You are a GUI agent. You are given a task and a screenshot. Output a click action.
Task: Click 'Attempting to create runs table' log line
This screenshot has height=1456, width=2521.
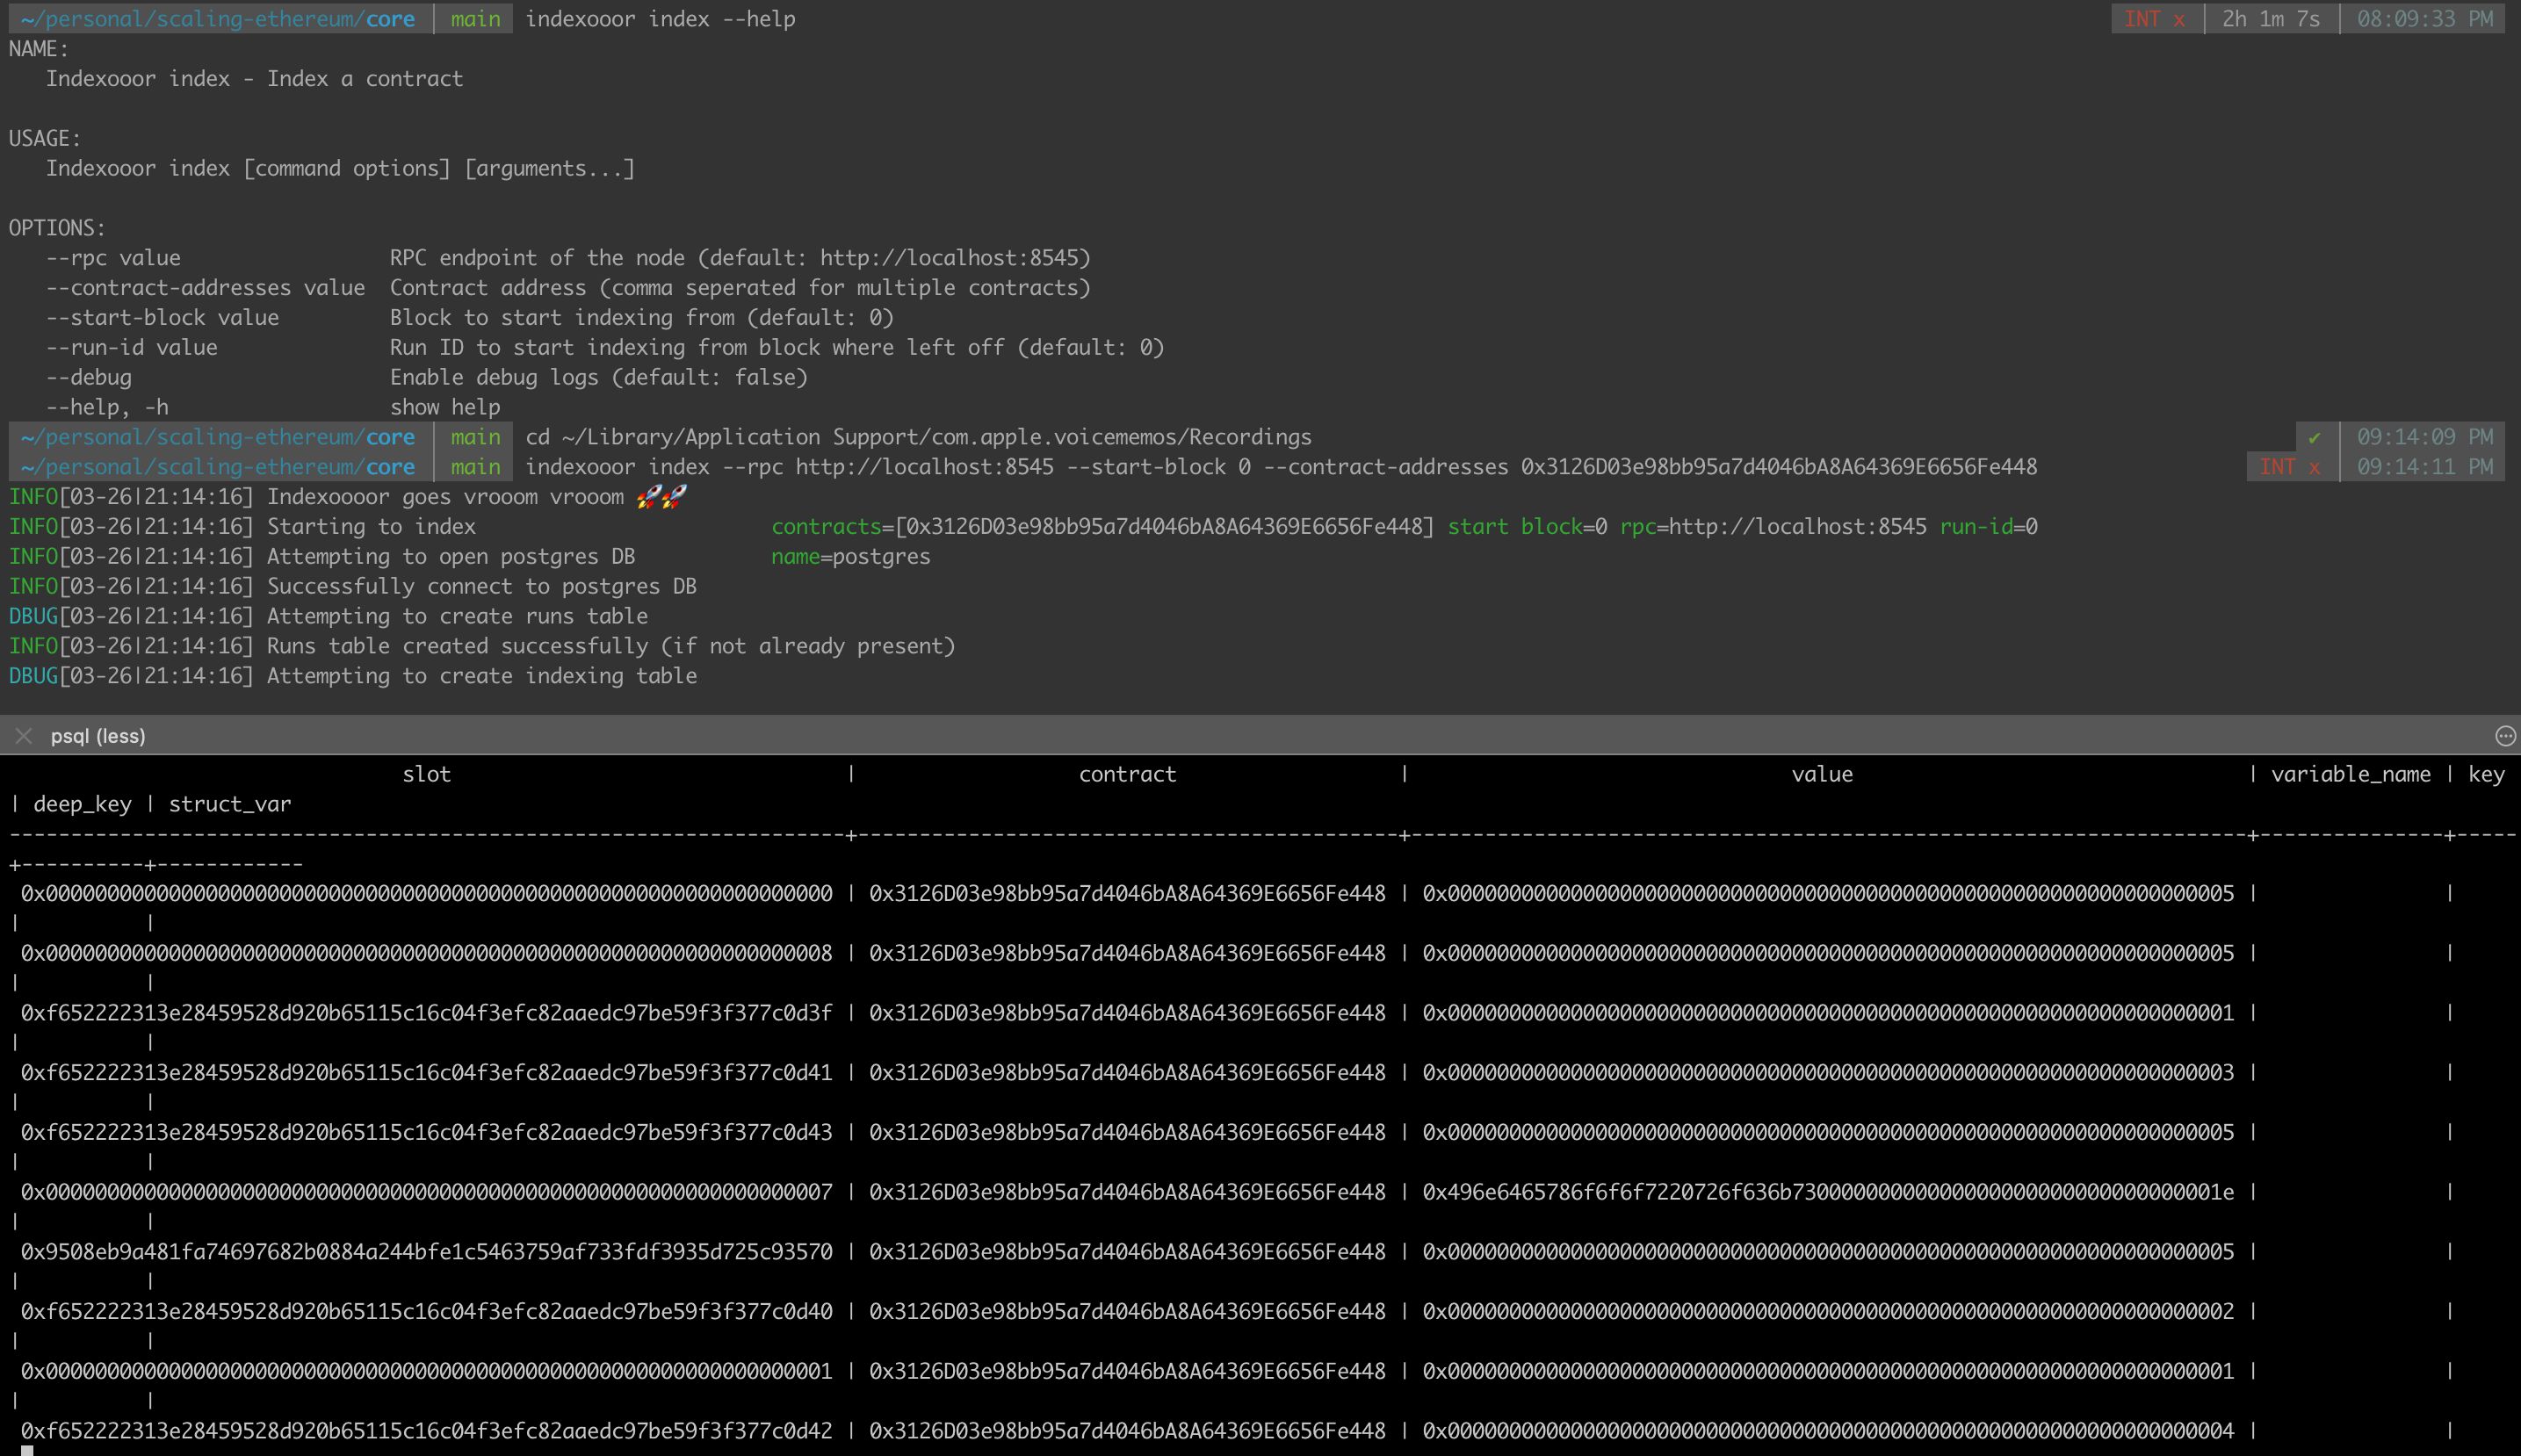328,617
